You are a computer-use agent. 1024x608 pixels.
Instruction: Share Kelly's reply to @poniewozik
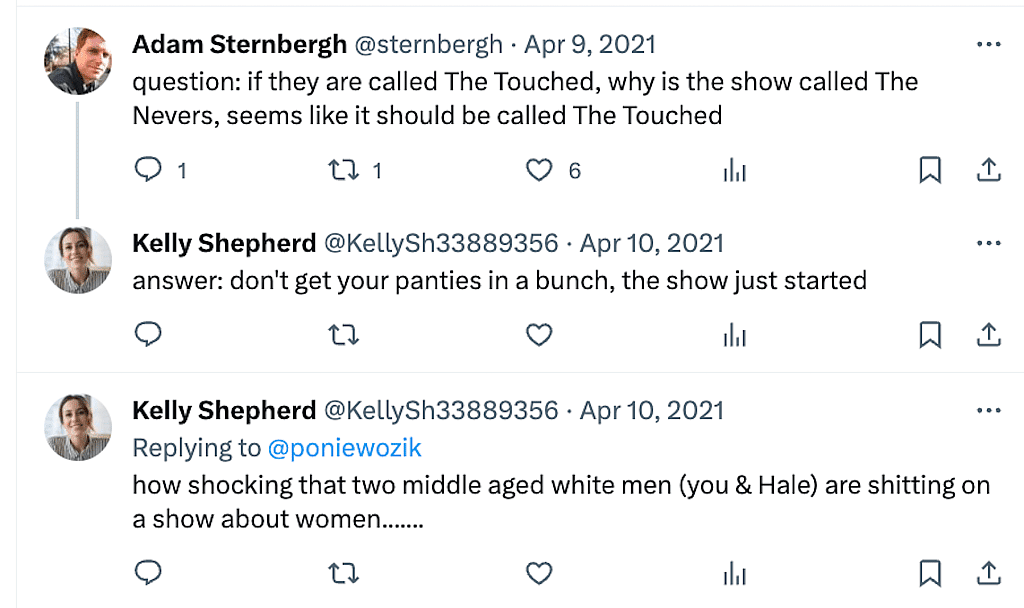tap(988, 572)
